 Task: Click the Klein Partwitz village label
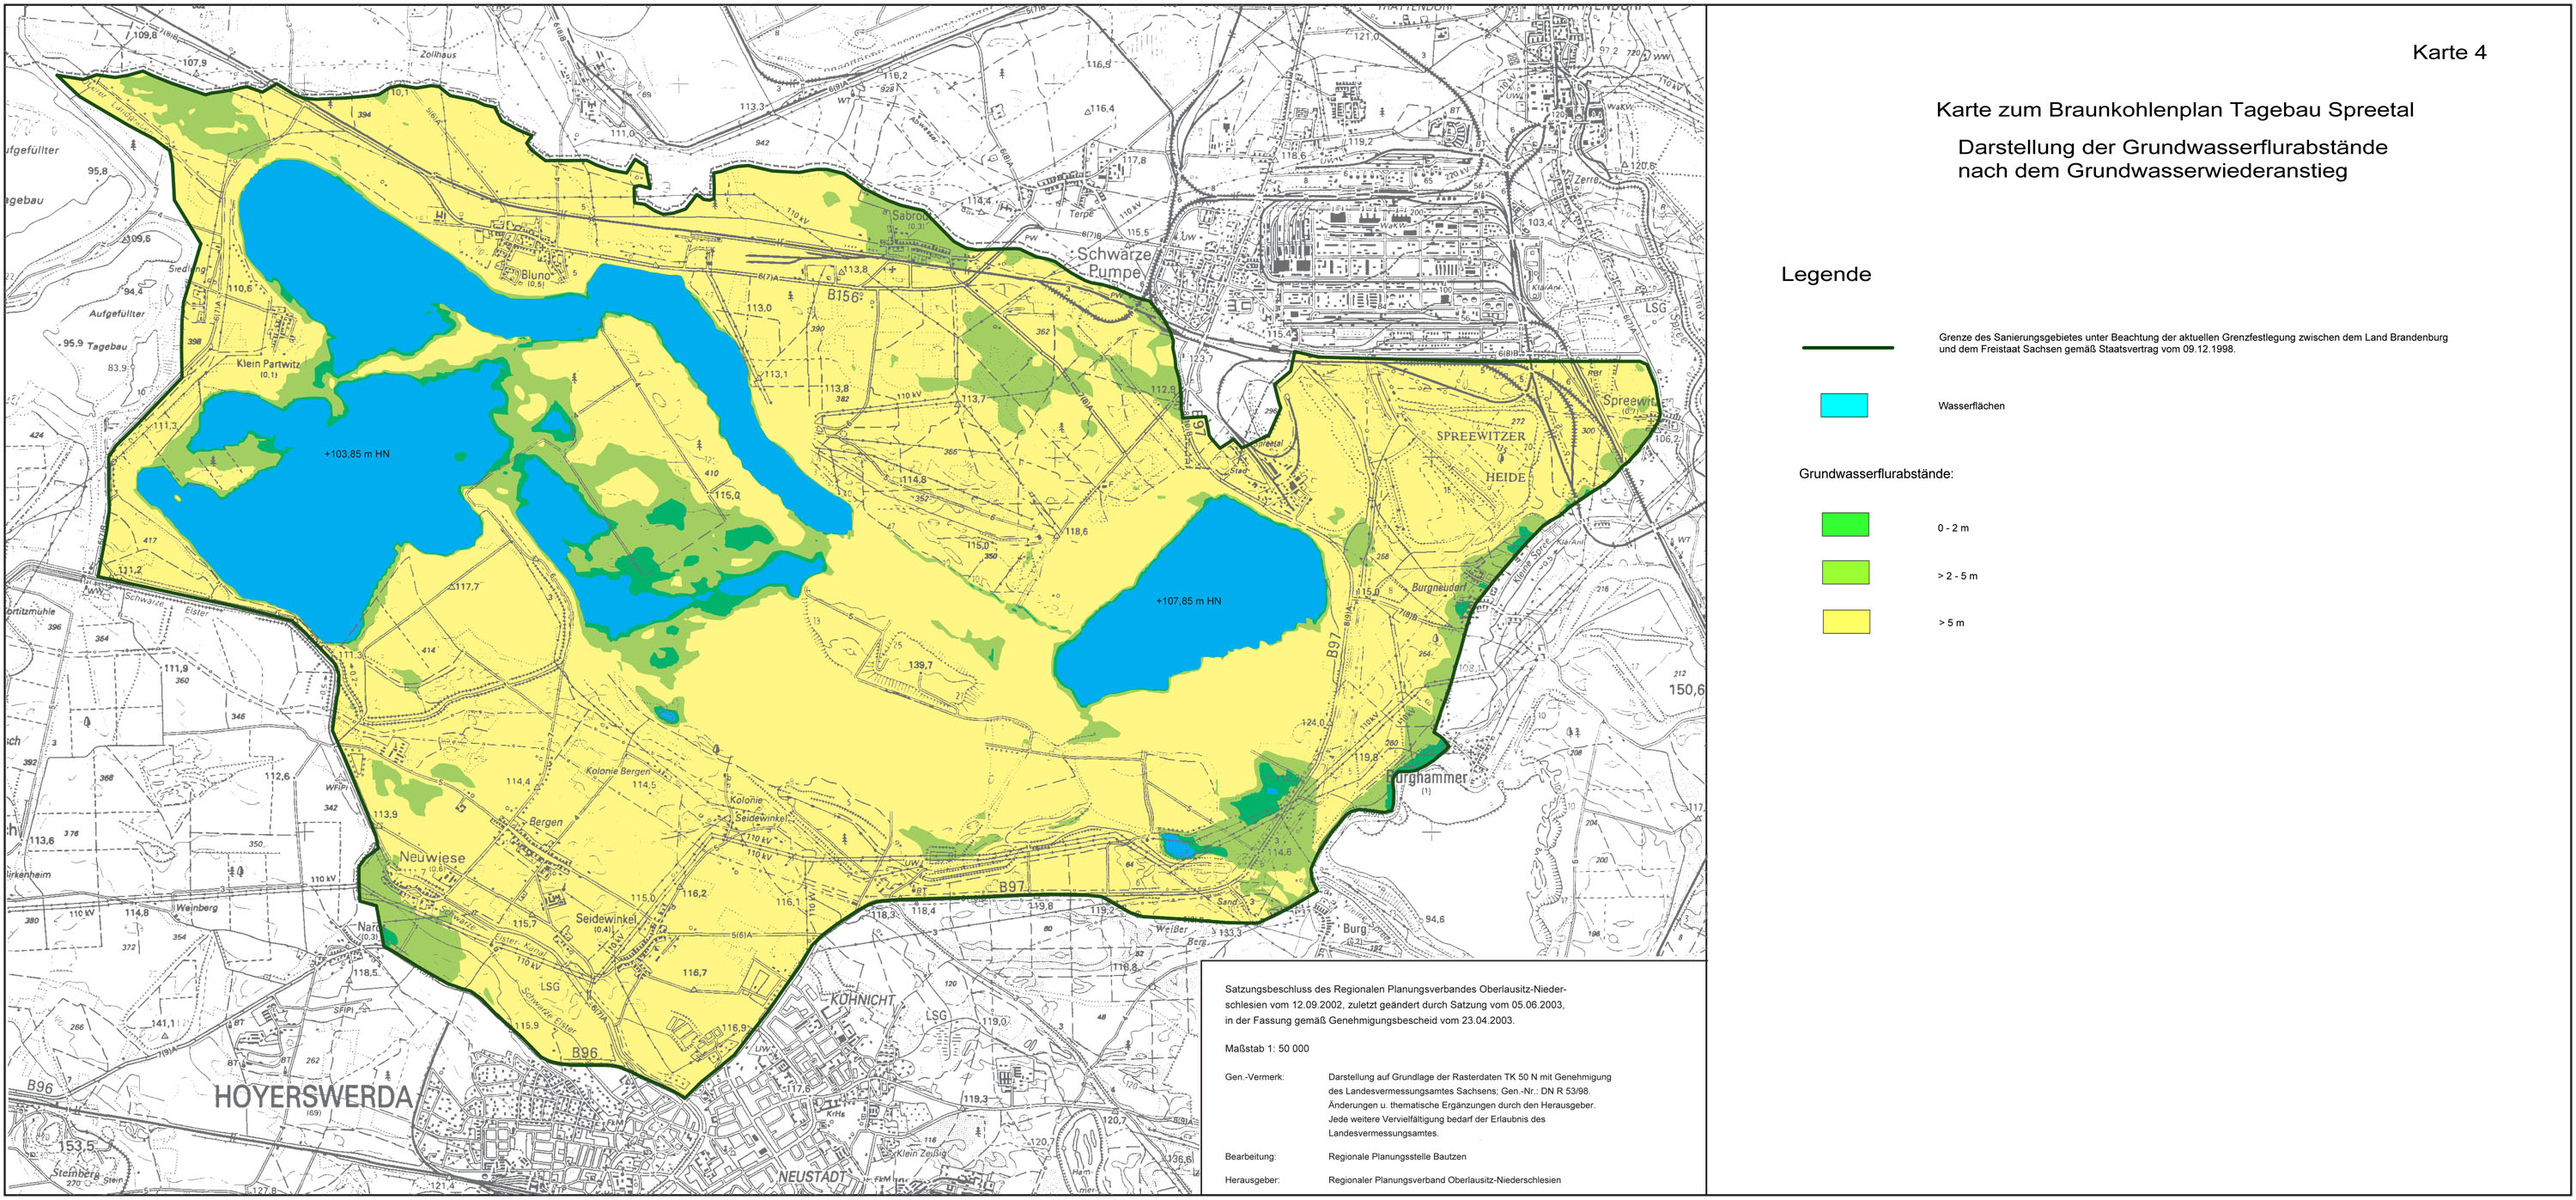268,364
